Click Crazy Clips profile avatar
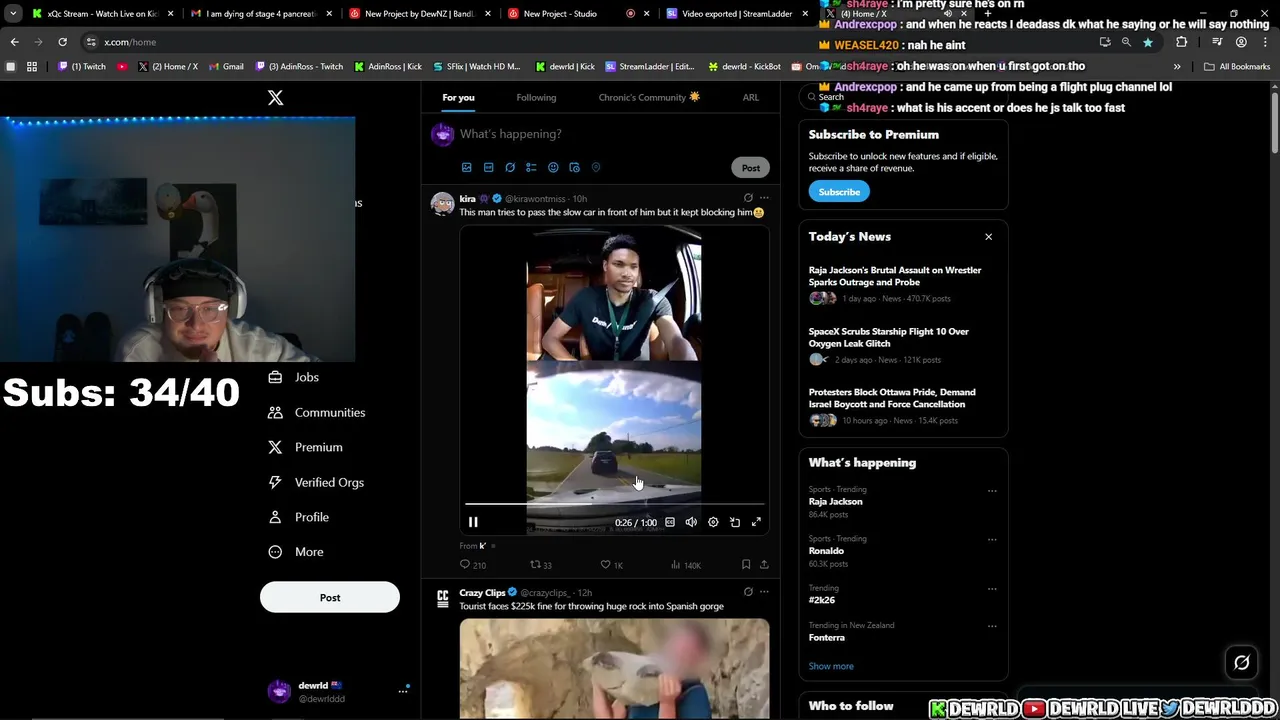Viewport: 1280px width, 720px height. [442, 598]
